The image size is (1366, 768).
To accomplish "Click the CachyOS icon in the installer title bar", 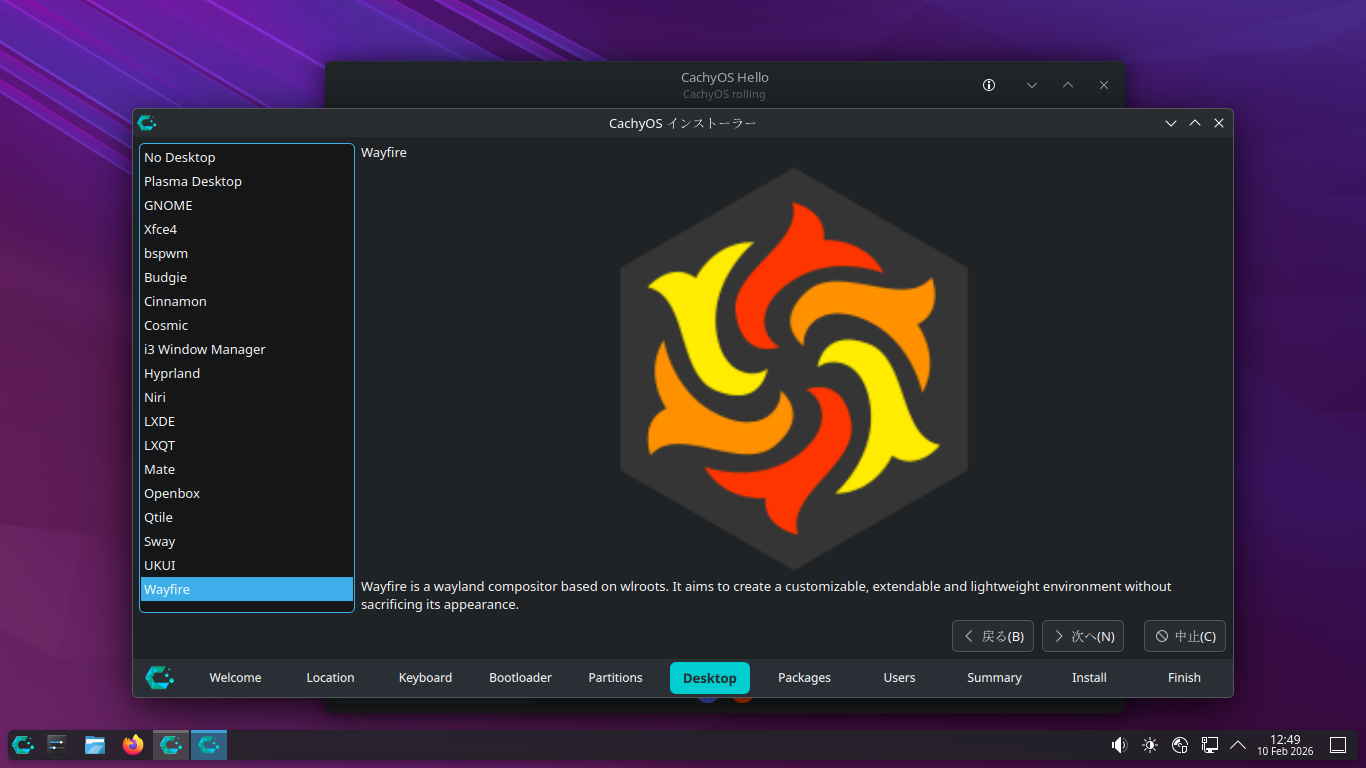I will coord(147,123).
